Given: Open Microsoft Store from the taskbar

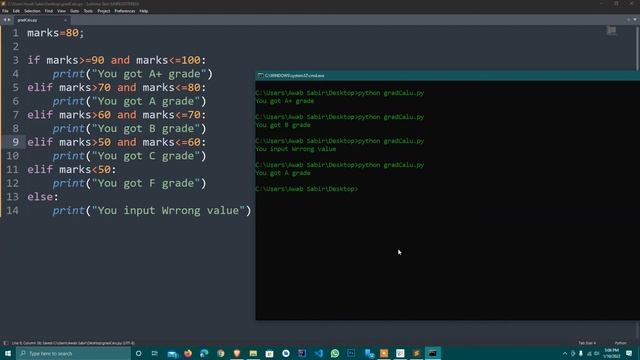Looking at the screenshot, I should pyautogui.click(x=269, y=353).
